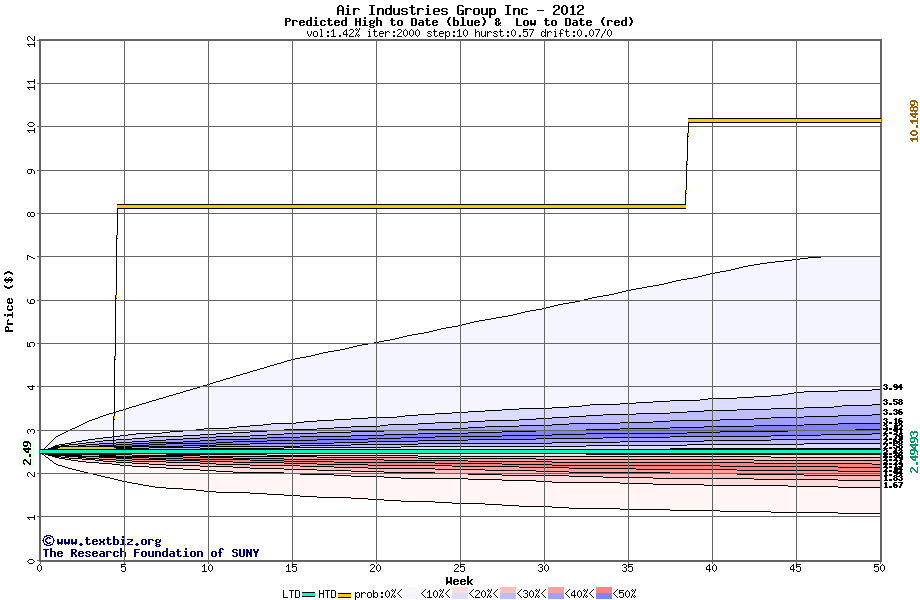Click the week '20' tick label on x-axis
The width and height of the screenshot is (920, 600).
(x=376, y=568)
